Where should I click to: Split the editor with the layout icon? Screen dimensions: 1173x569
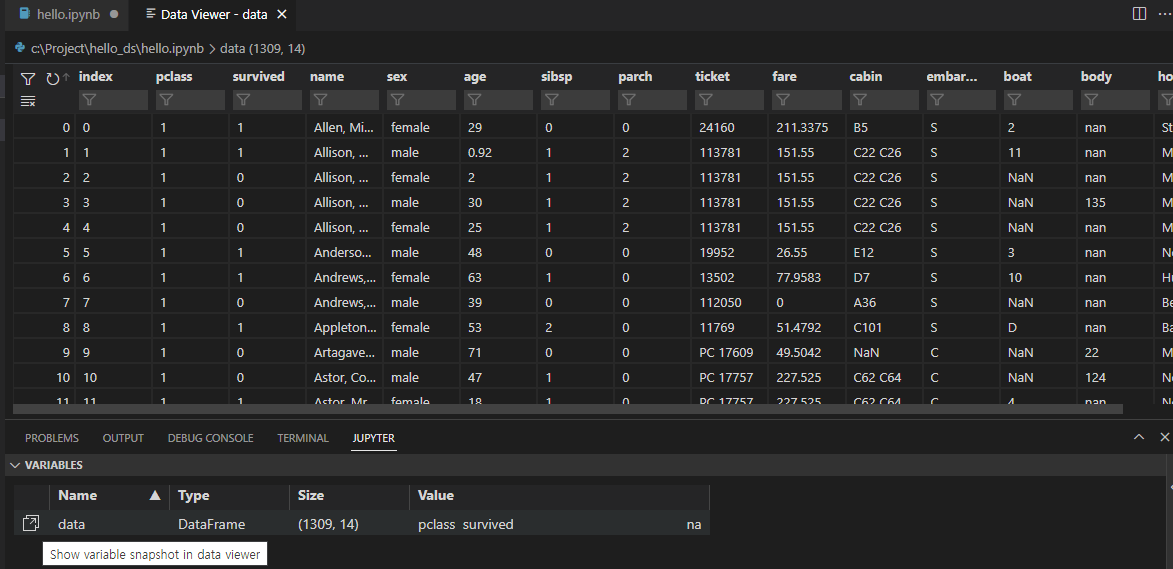pyautogui.click(x=1139, y=14)
